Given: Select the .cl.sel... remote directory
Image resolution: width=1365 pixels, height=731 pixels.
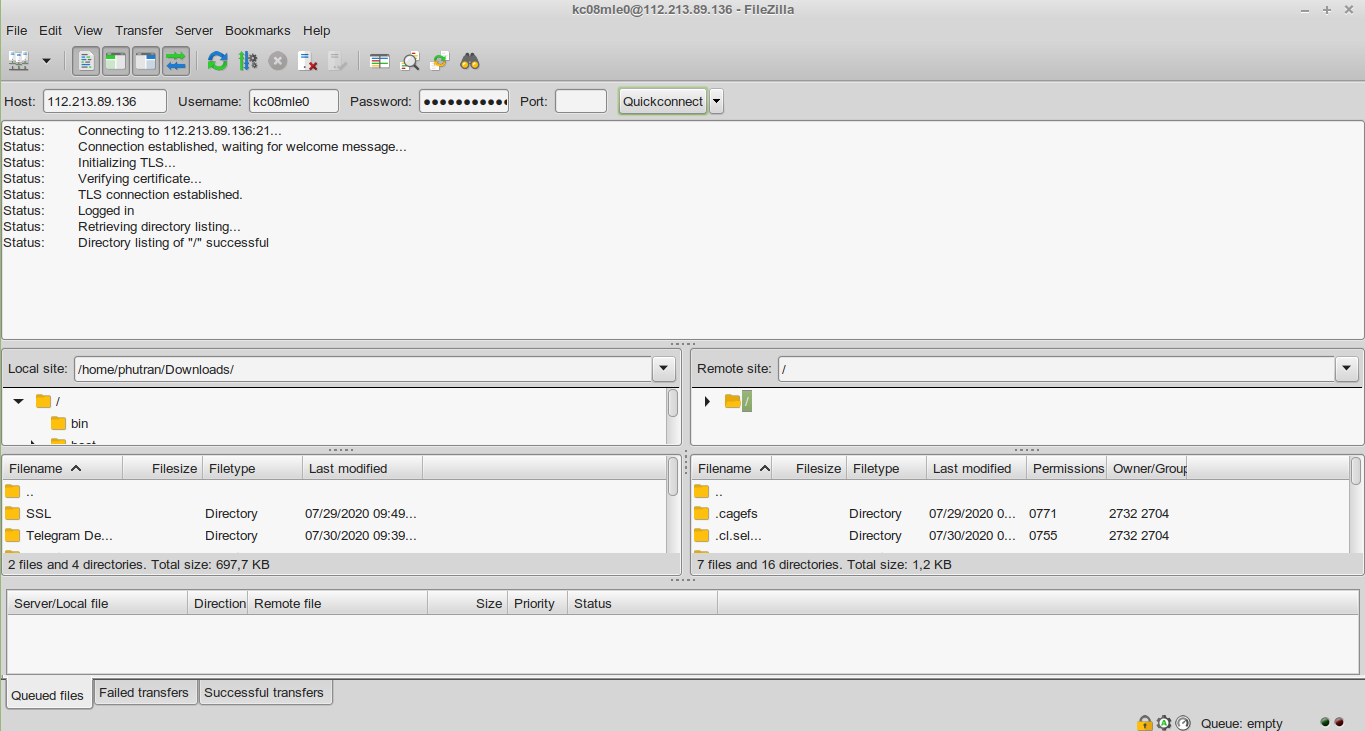Looking at the screenshot, I should [x=1020, y=535].
